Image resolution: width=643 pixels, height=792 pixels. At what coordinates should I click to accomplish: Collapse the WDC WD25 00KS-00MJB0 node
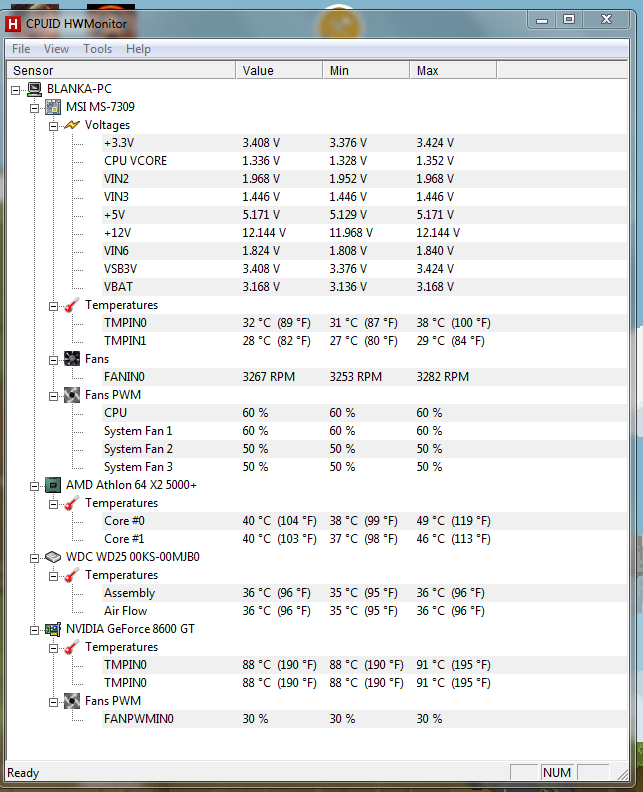tap(35, 557)
